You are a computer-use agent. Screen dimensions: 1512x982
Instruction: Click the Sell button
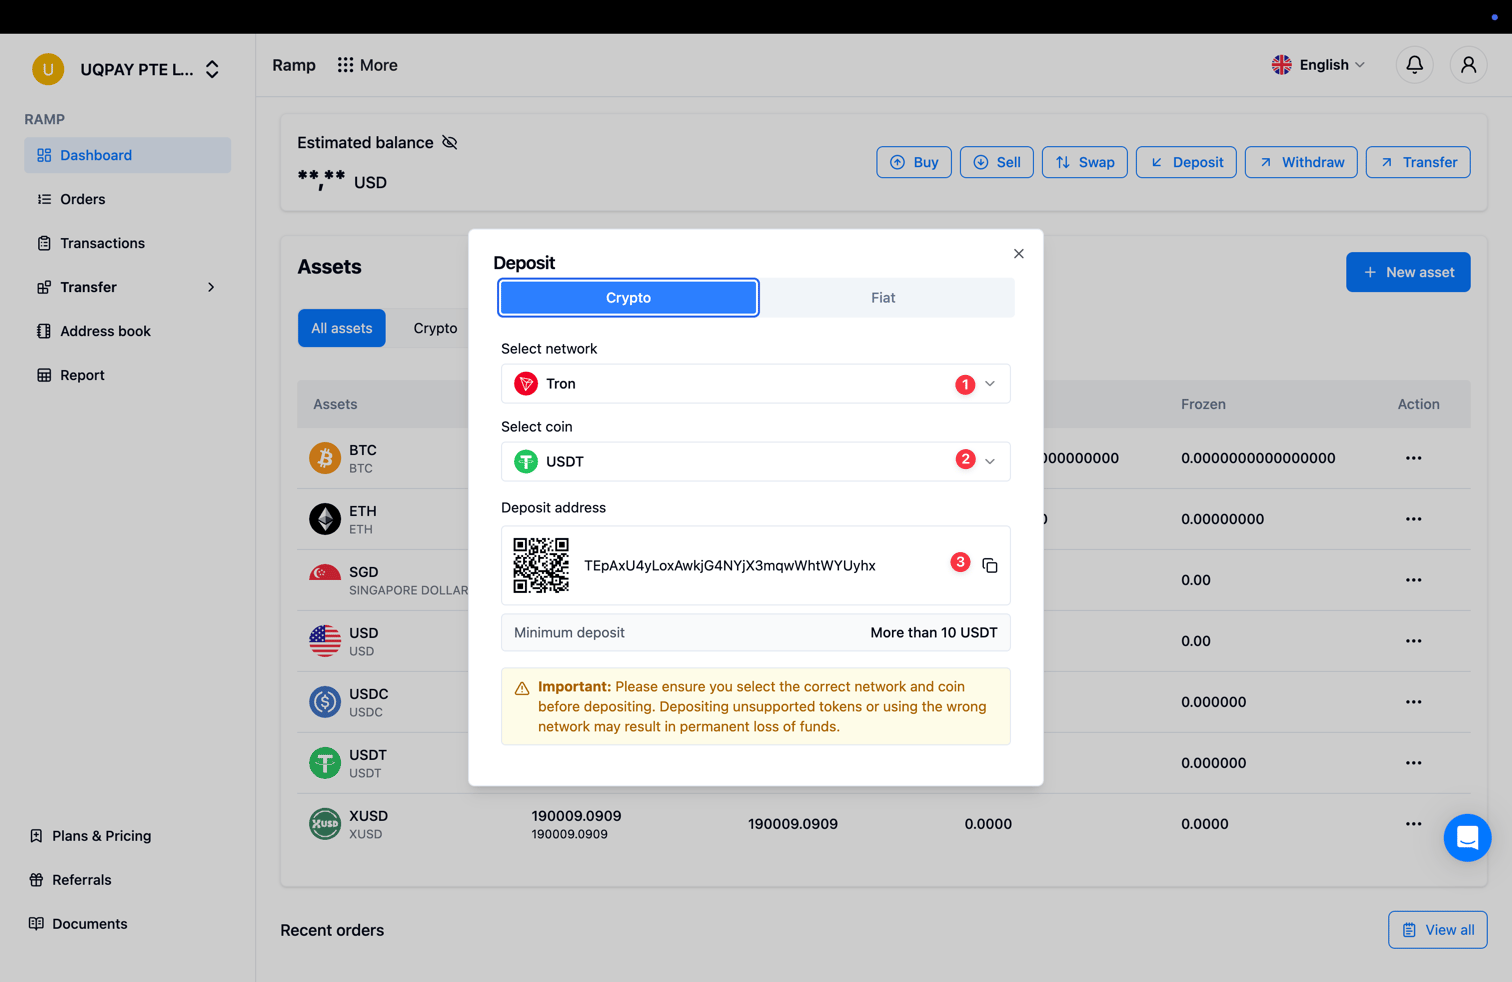tap(997, 162)
